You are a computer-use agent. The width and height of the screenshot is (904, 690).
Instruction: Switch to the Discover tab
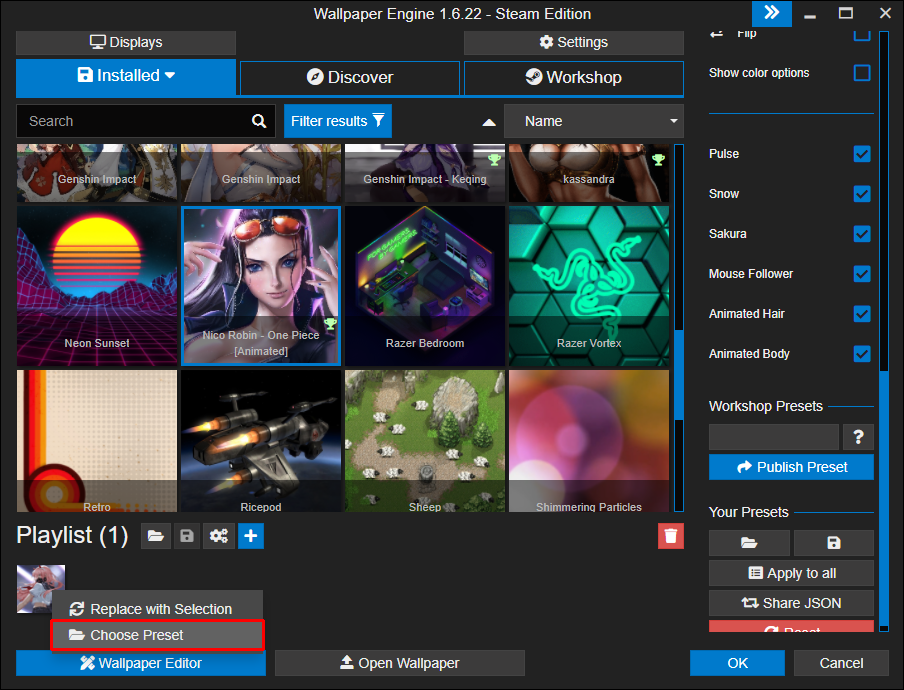[349, 77]
